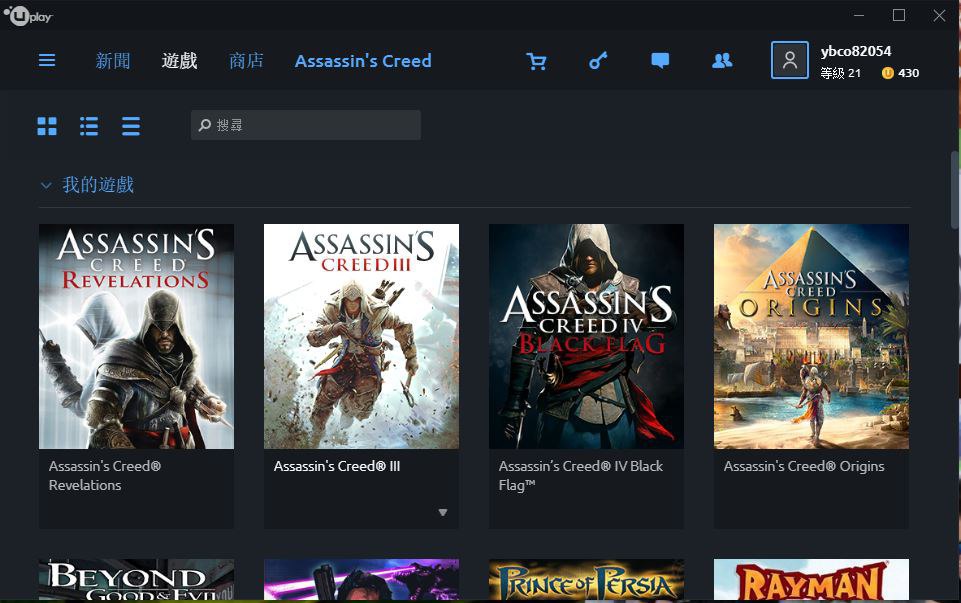Select the 遊戲 tab
The width and height of the screenshot is (961, 603).
(180, 61)
